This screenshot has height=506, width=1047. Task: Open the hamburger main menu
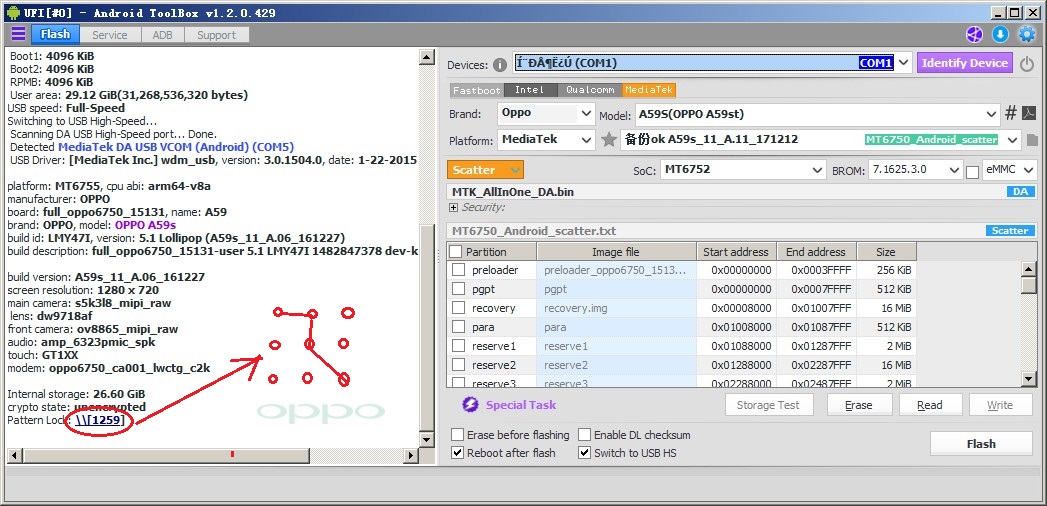[x=18, y=34]
